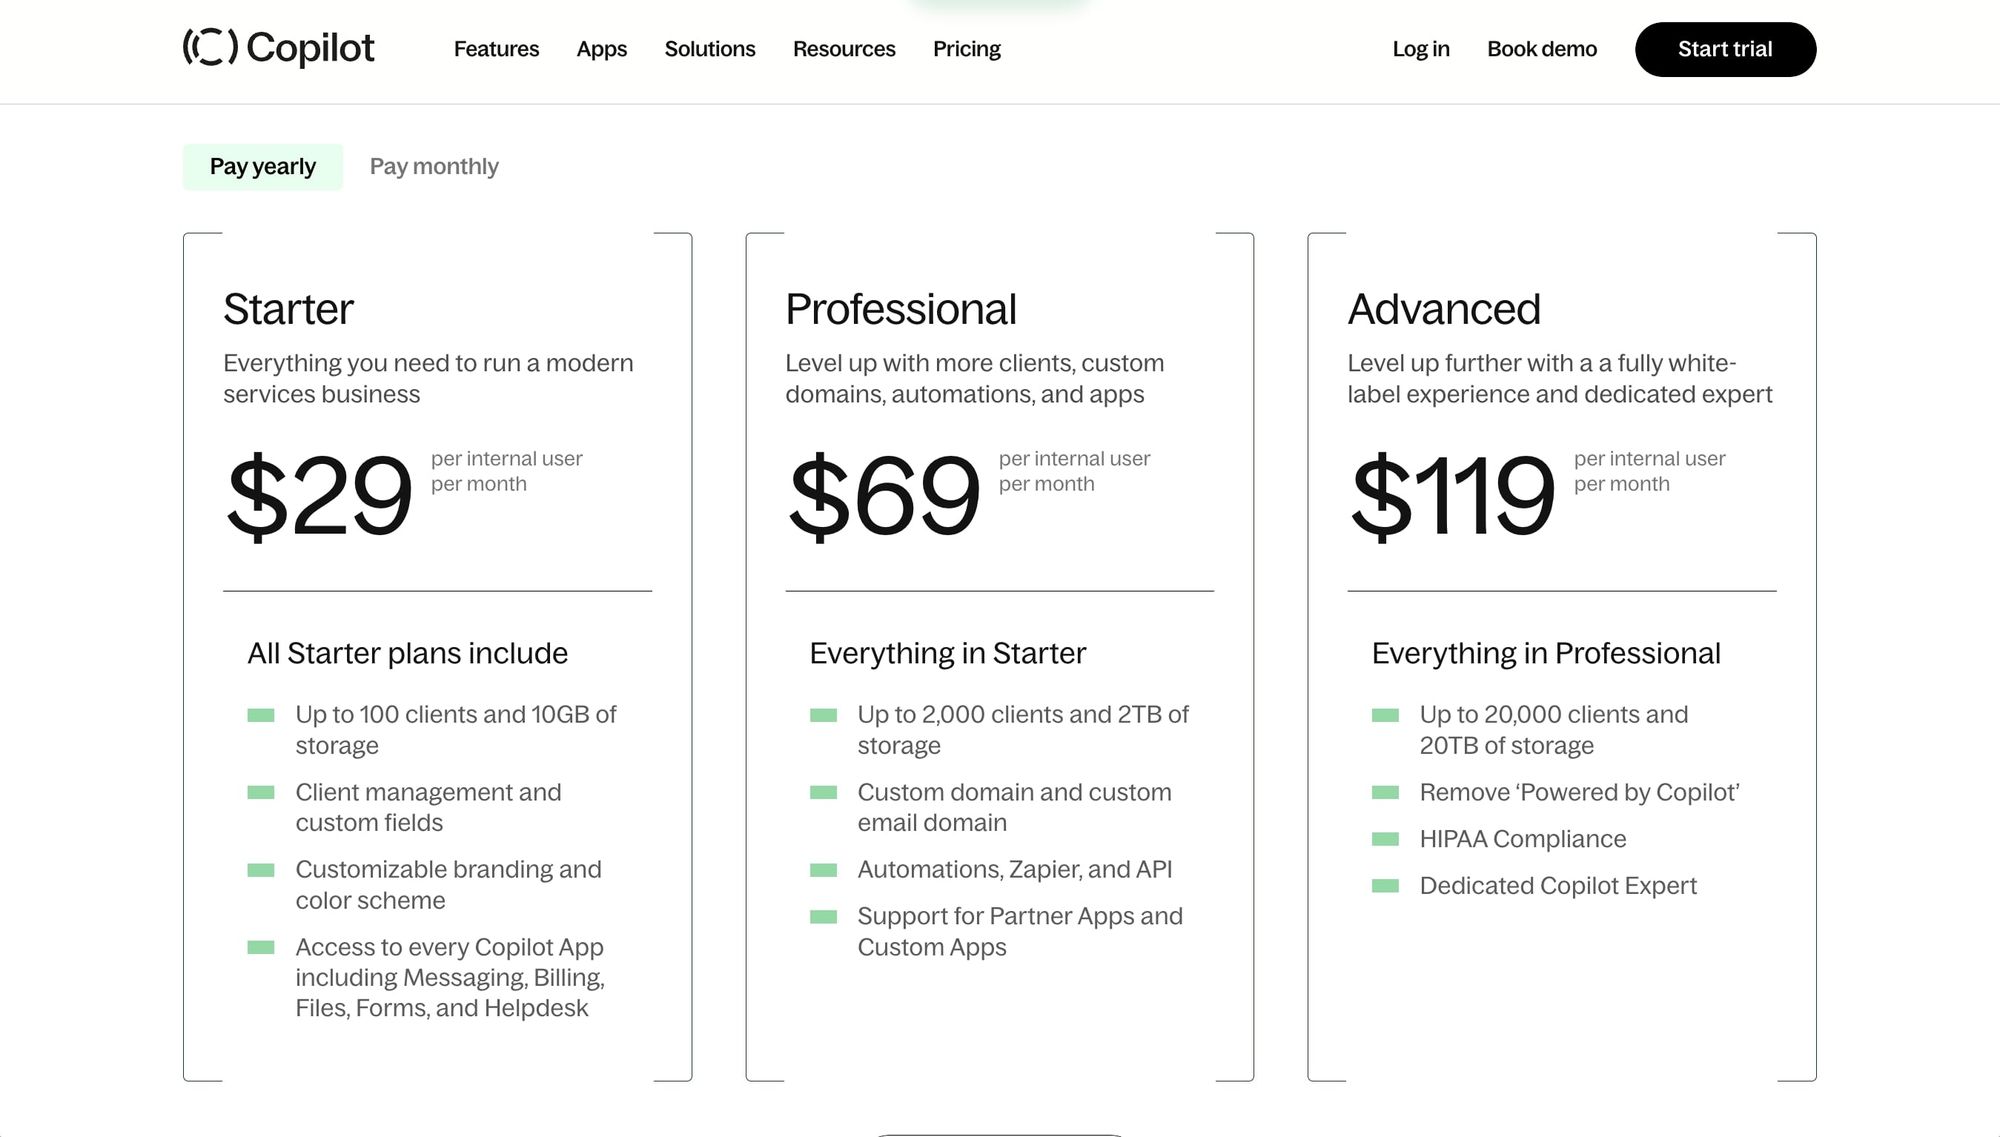This screenshot has width=2000, height=1137.
Task: Switch to Pay monthly billing
Action: [434, 166]
